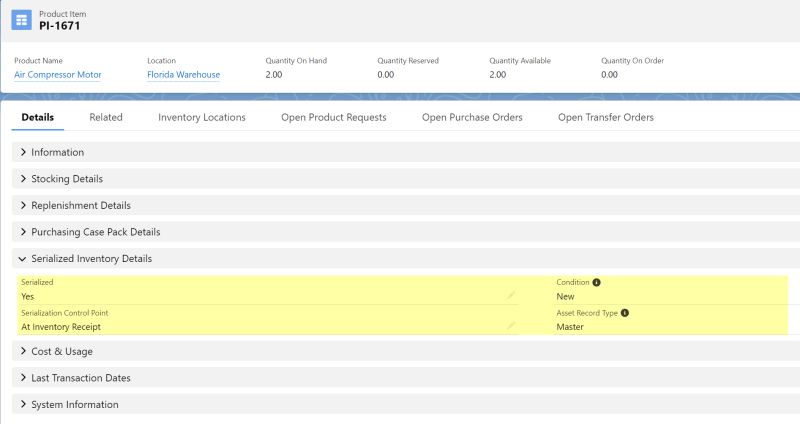The height and width of the screenshot is (424, 800).
Task: Open the Inventory Locations tab
Action: (202, 117)
